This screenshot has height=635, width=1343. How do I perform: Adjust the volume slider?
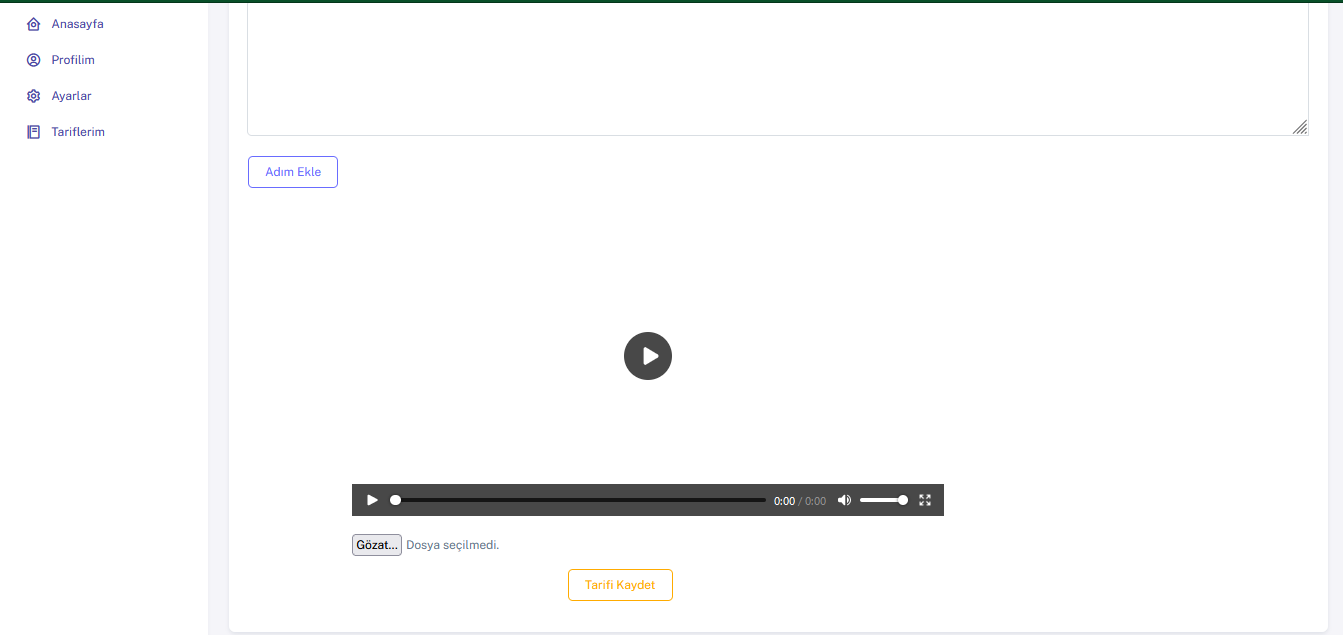(884, 500)
